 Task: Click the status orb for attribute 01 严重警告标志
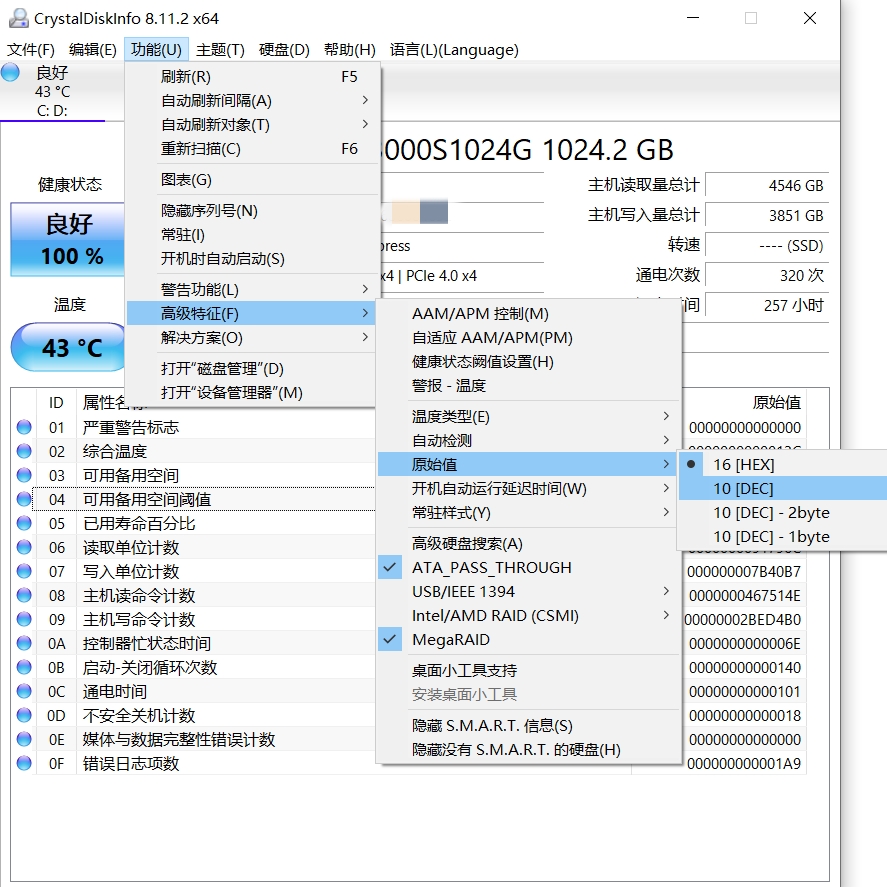(x=24, y=427)
